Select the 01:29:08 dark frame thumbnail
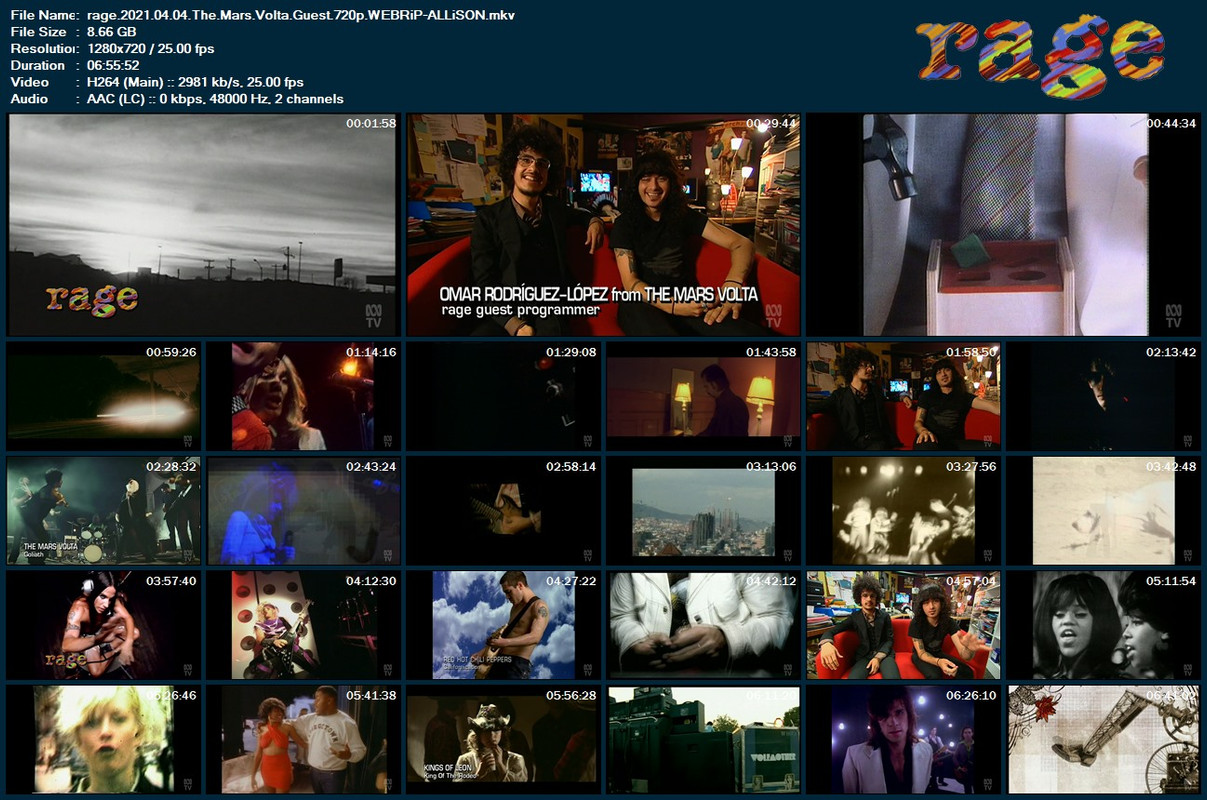The width and height of the screenshot is (1207, 800). point(503,396)
